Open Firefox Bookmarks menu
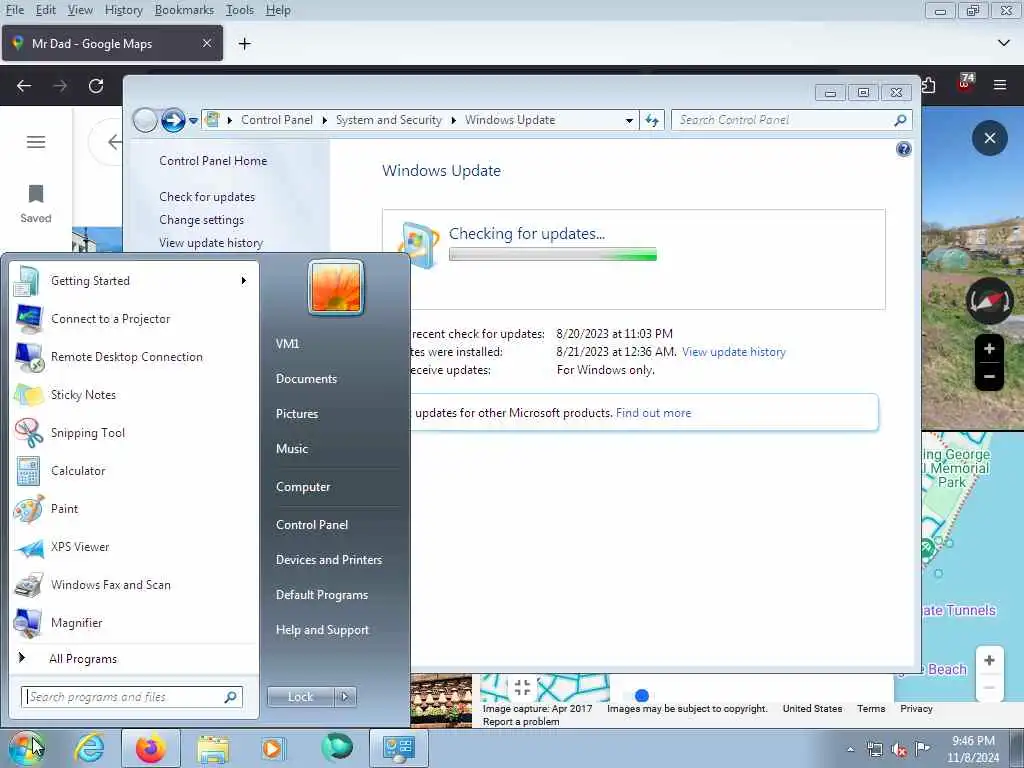Screen dimensions: 1024x768 [x=184, y=10]
